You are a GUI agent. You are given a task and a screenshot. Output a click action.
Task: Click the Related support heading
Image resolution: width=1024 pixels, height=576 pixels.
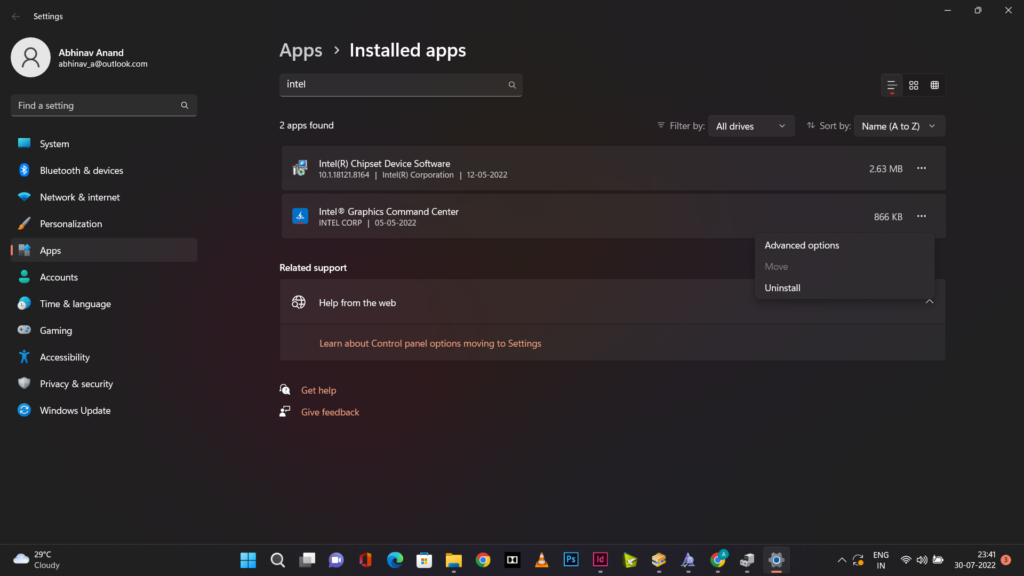coord(313,268)
